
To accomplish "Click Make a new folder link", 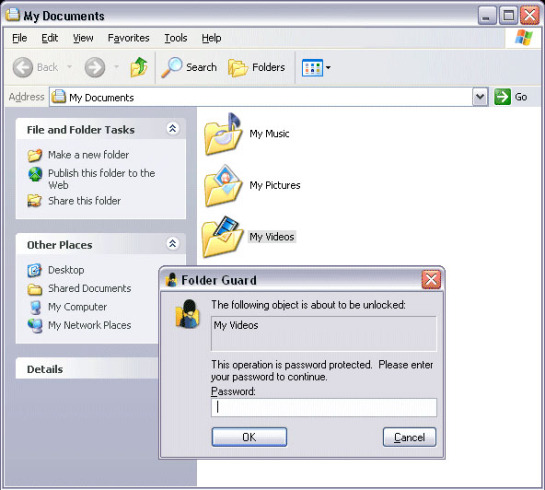I will [x=89, y=155].
